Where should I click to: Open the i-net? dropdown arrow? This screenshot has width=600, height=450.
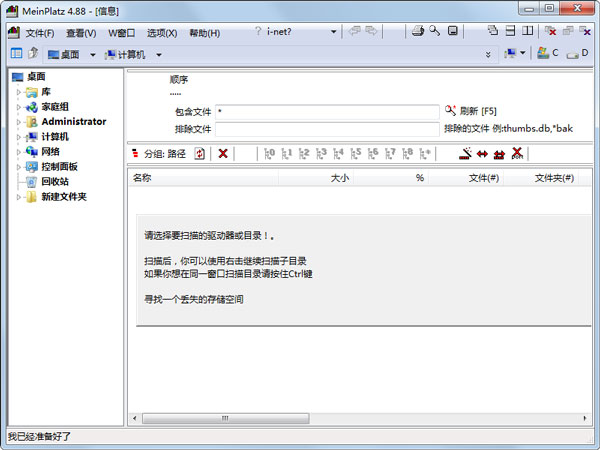pos(334,32)
